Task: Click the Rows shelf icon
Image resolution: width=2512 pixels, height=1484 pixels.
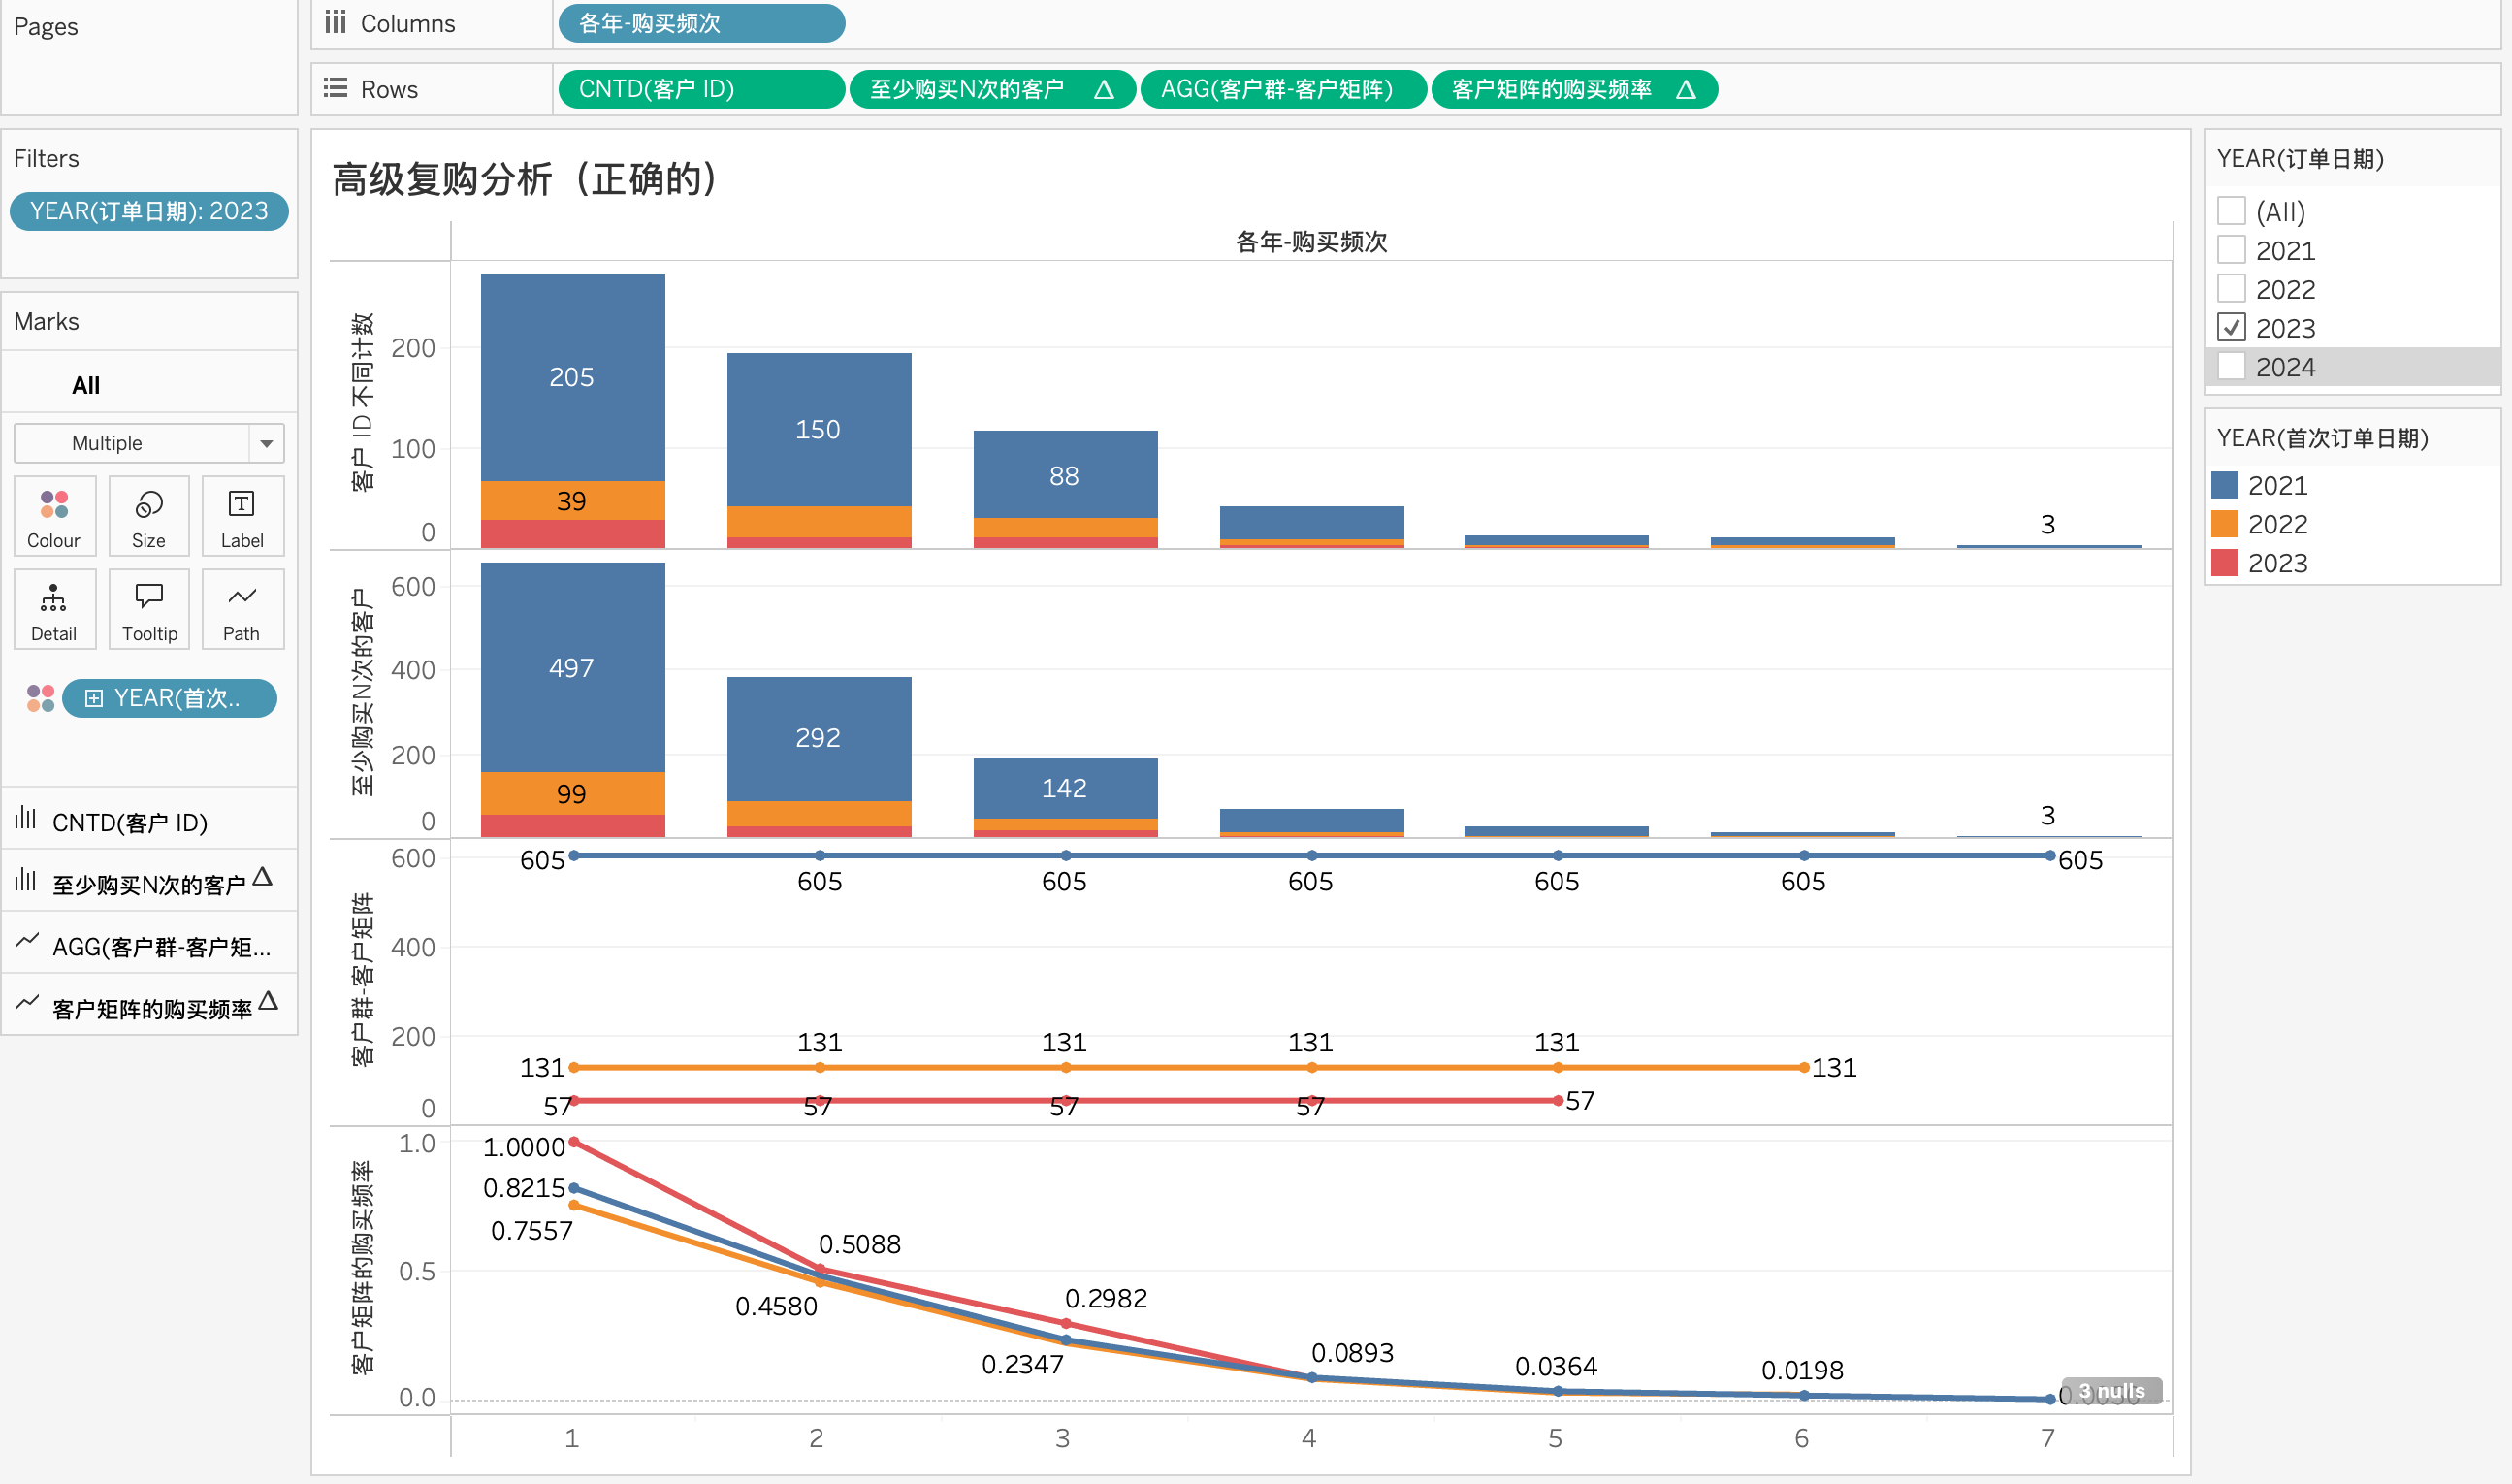Action: click(x=336, y=89)
